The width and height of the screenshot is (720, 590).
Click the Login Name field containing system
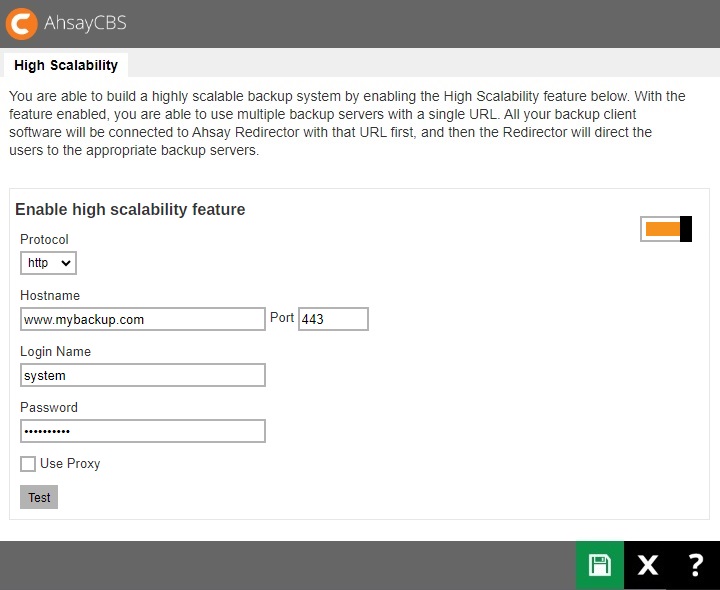pyautogui.click(x=142, y=375)
